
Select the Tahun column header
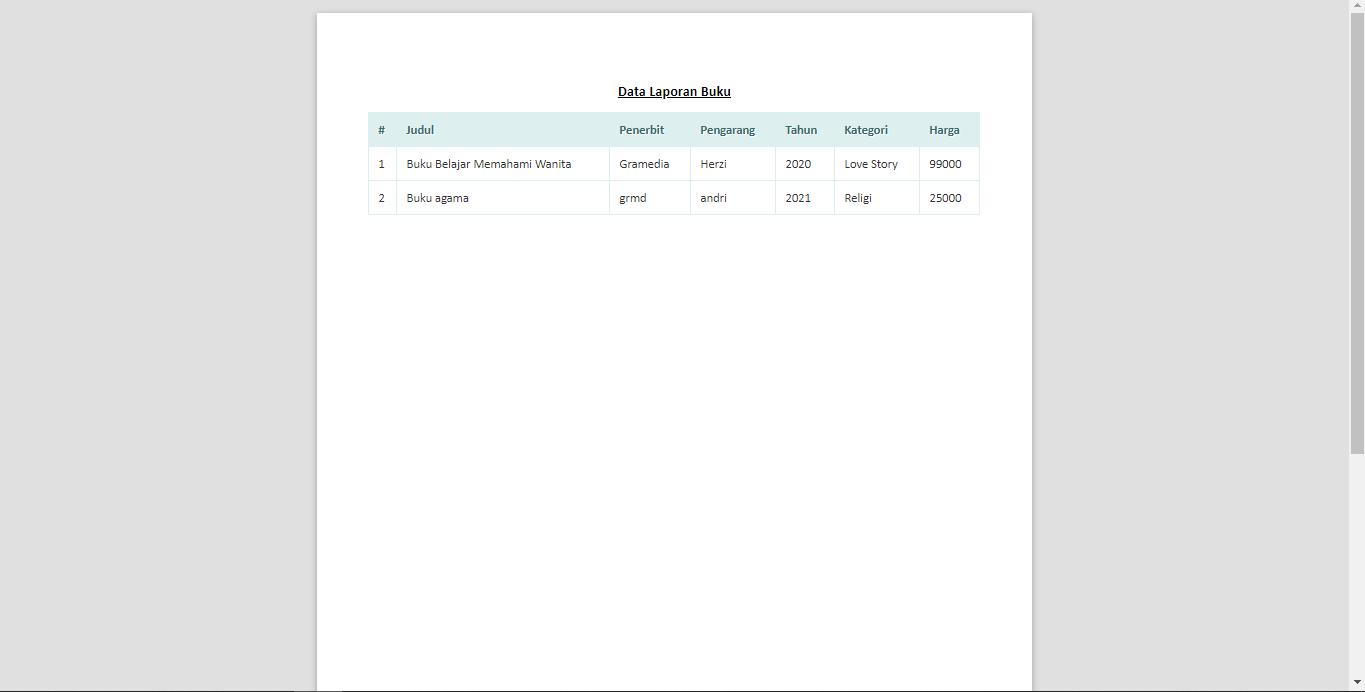801,129
